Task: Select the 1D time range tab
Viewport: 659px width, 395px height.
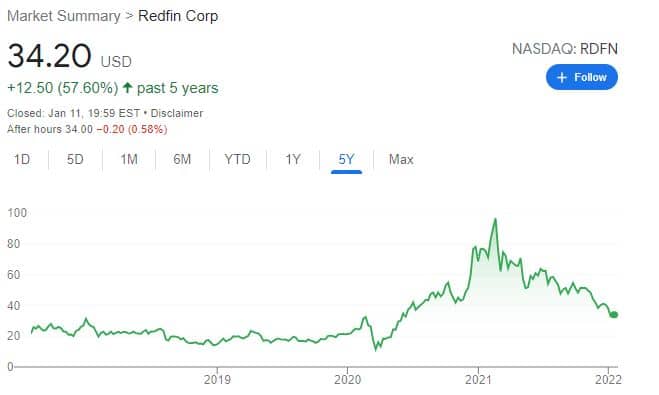Action: click(x=22, y=159)
